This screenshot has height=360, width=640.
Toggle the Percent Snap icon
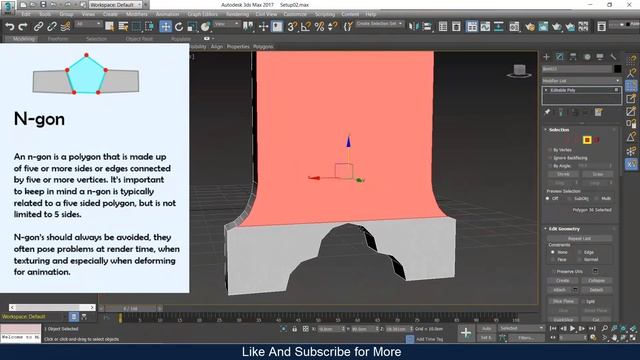(319, 27)
